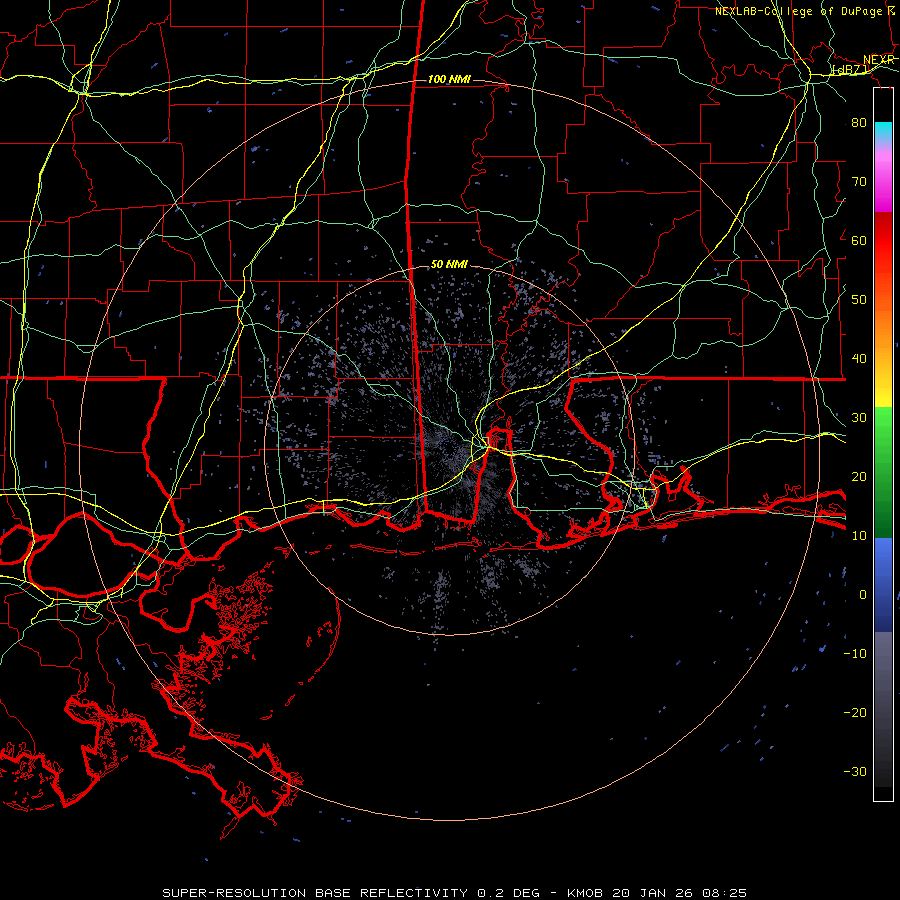Click the SUPER-RESOLUTION BASE REFLECTIVITY title text
Screen dimensions: 900x900
pyautogui.click(x=315, y=893)
